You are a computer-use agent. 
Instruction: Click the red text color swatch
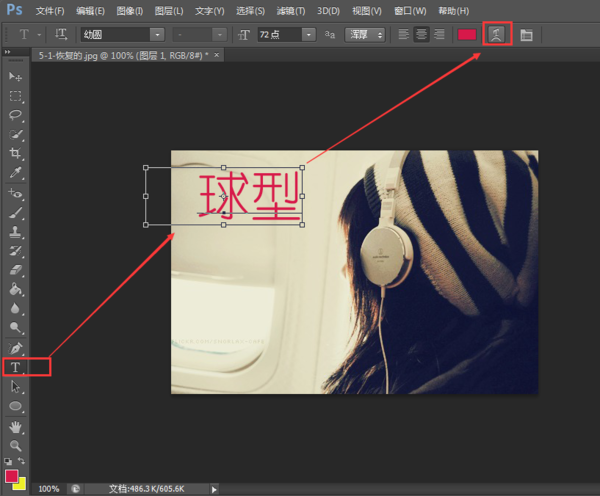click(467, 35)
